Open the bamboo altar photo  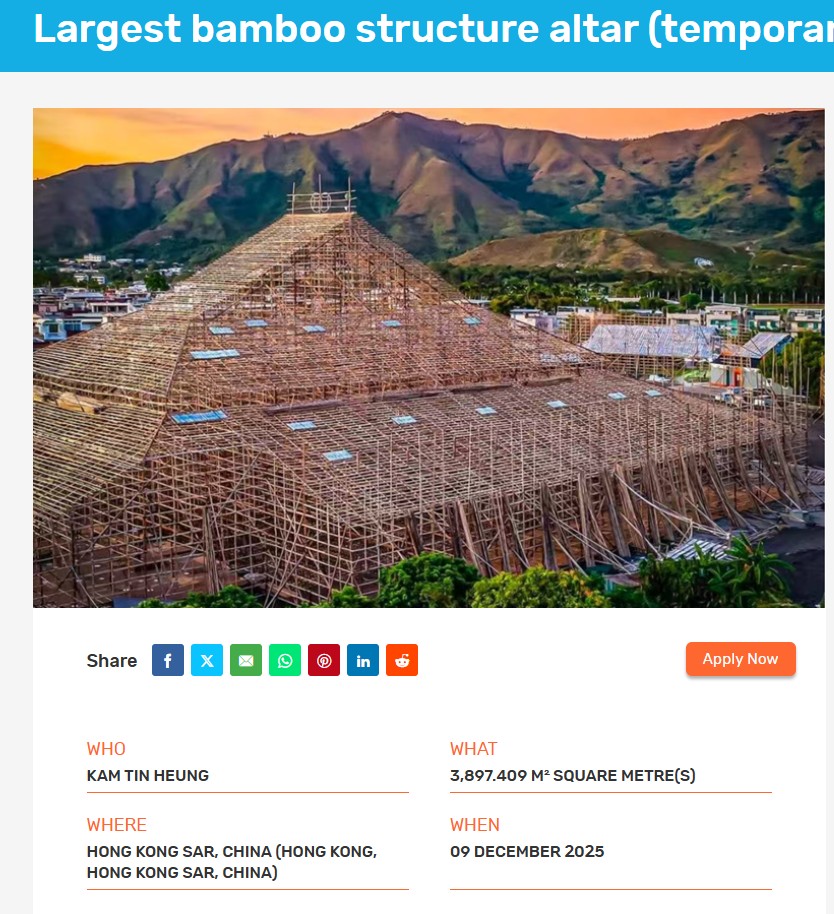[428, 358]
